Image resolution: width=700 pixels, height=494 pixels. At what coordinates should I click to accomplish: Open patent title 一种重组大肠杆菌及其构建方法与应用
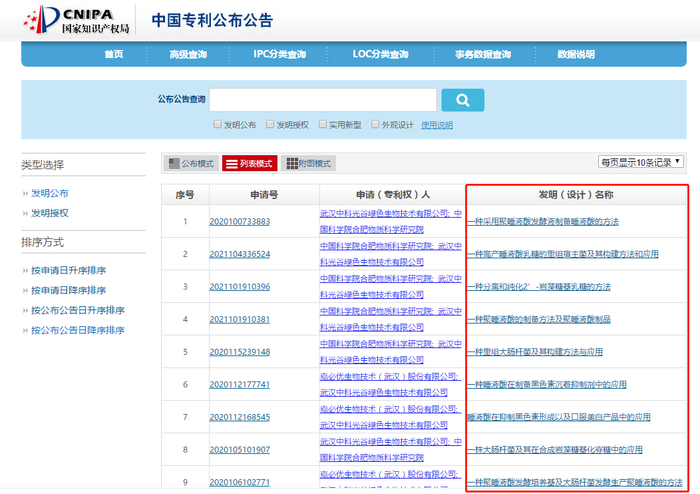(535, 352)
